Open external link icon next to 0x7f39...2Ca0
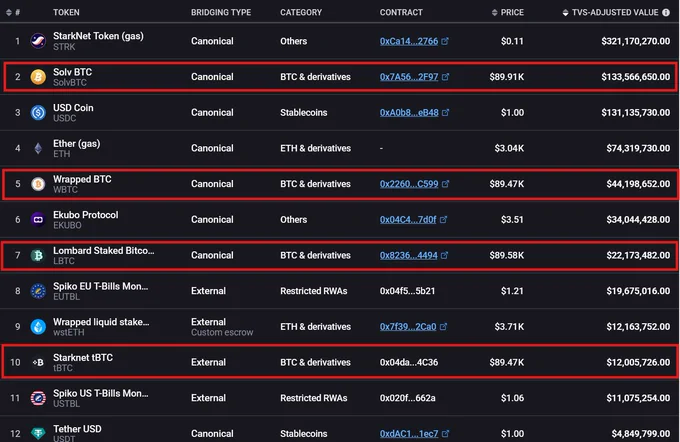The height and width of the screenshot is (442, 680). 443,326
